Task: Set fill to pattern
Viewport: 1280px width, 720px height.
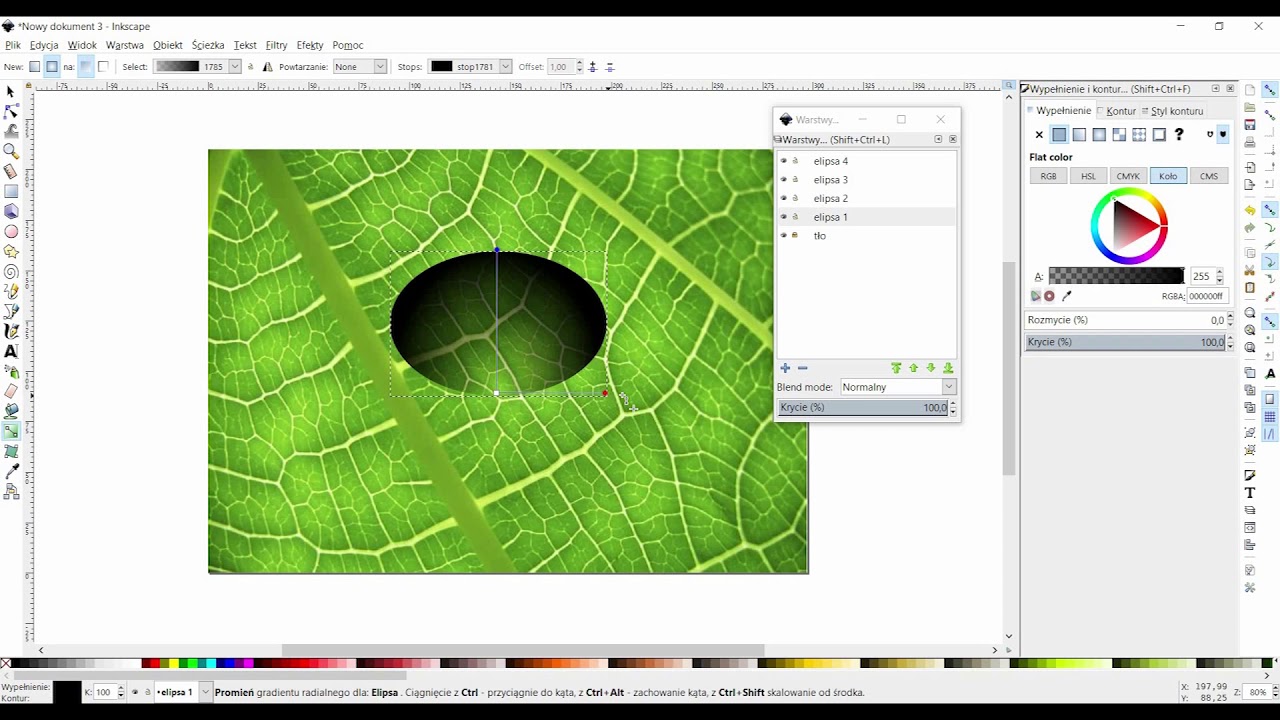Action: (1139, 134)
